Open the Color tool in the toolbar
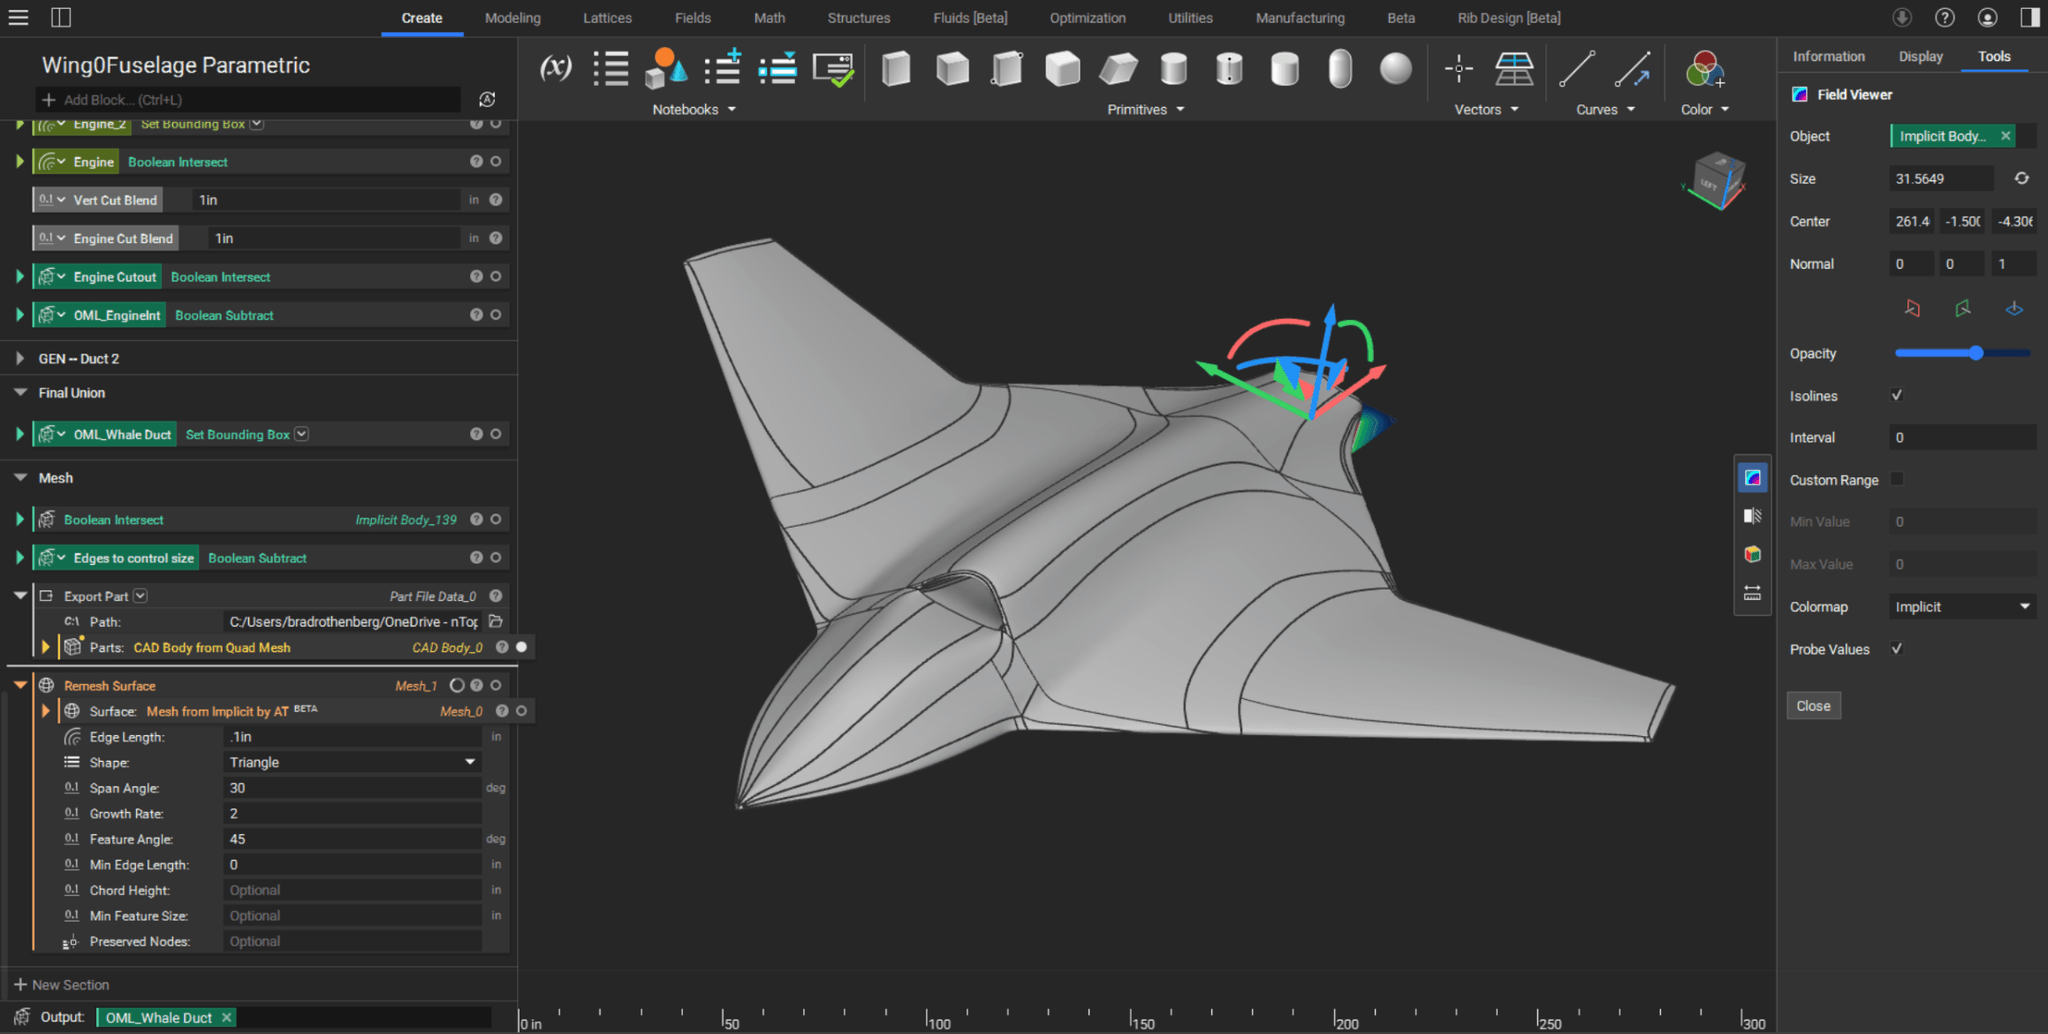Image resolution: width=2048 pixels, height=1034 pixels. pyautogui.click(x=1703, y=68)
